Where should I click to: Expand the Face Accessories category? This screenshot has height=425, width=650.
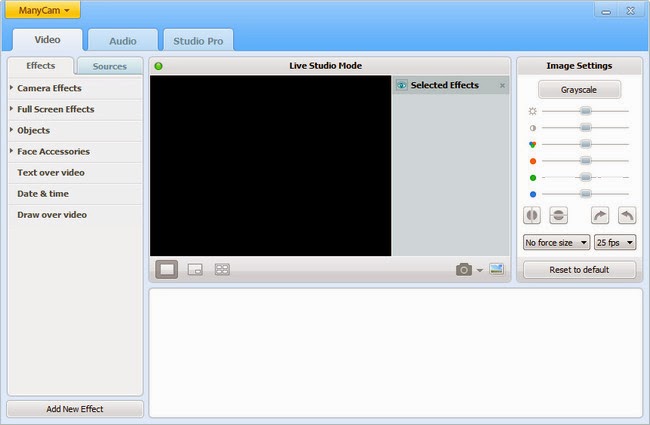click(75, 151)
